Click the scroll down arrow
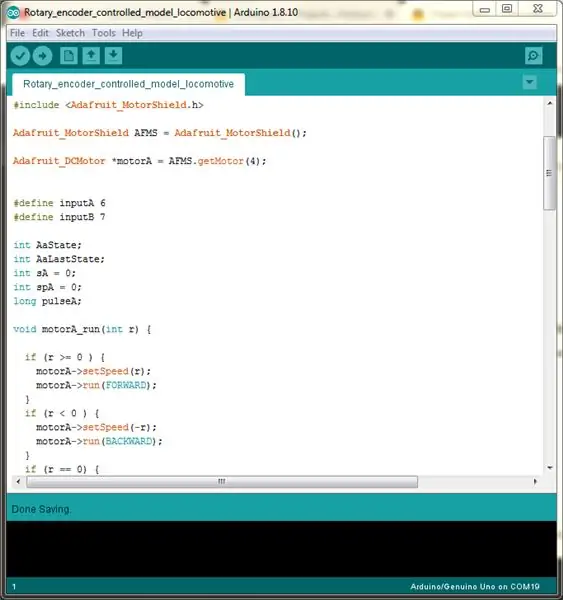The height and width of the screenshot is (600, 563). pos(550,468)
